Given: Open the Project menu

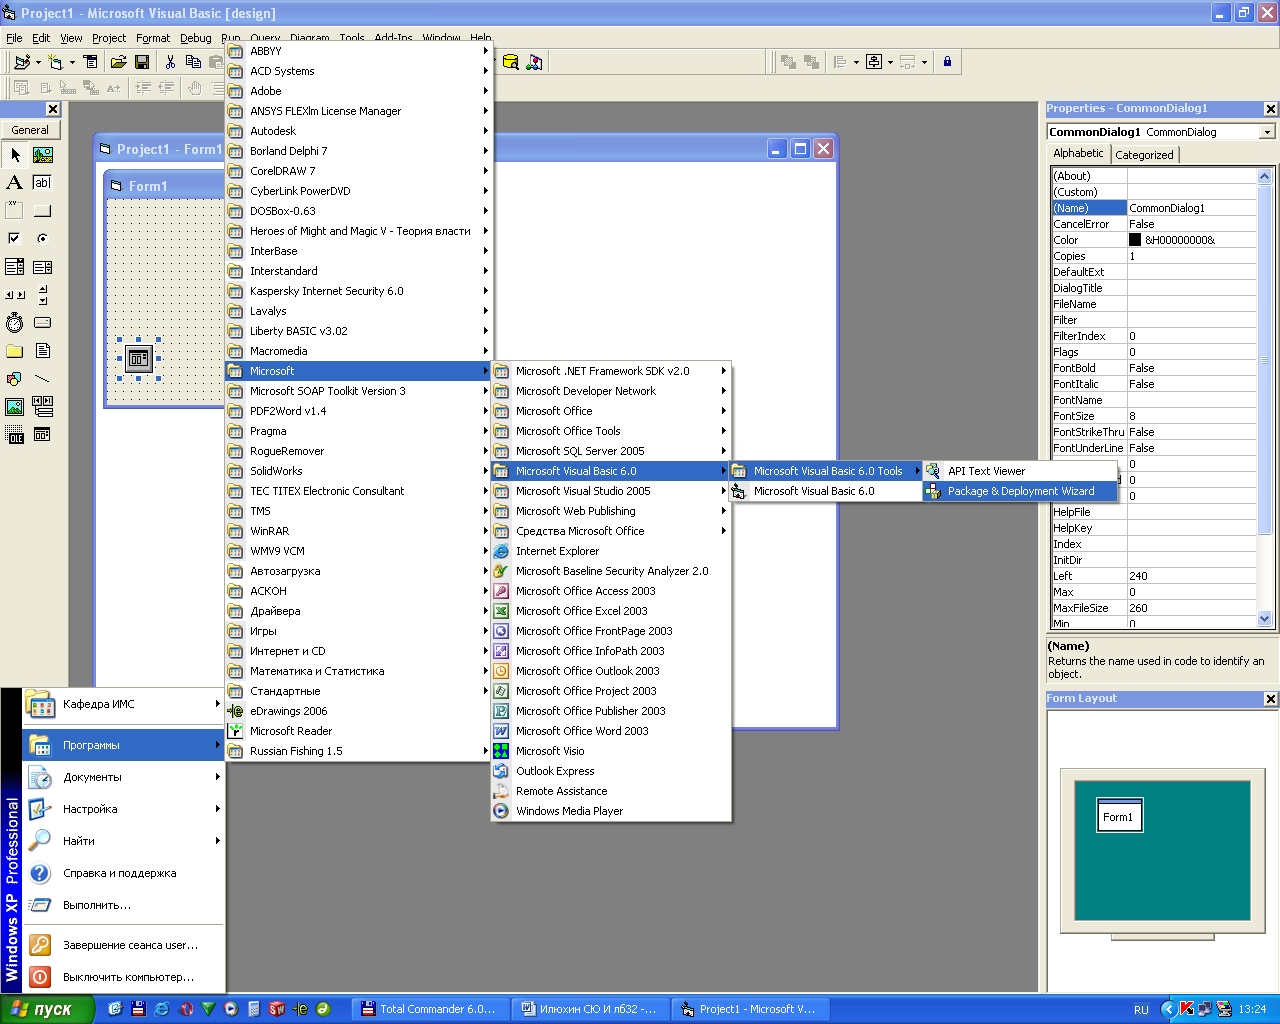Looking at the screenshot, I should 109,38.
